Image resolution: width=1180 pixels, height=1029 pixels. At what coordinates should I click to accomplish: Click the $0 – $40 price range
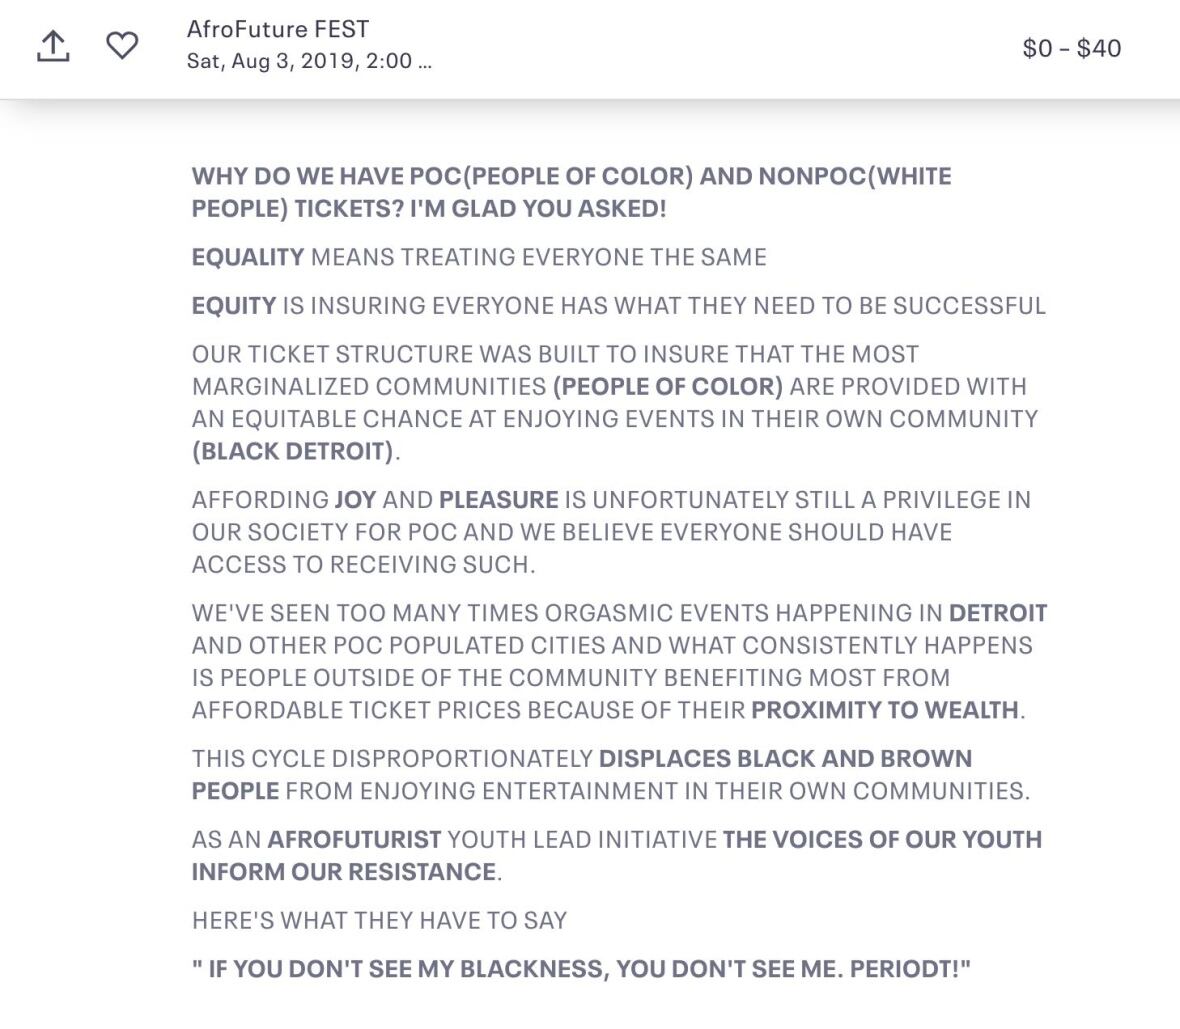click(1071, 48)
